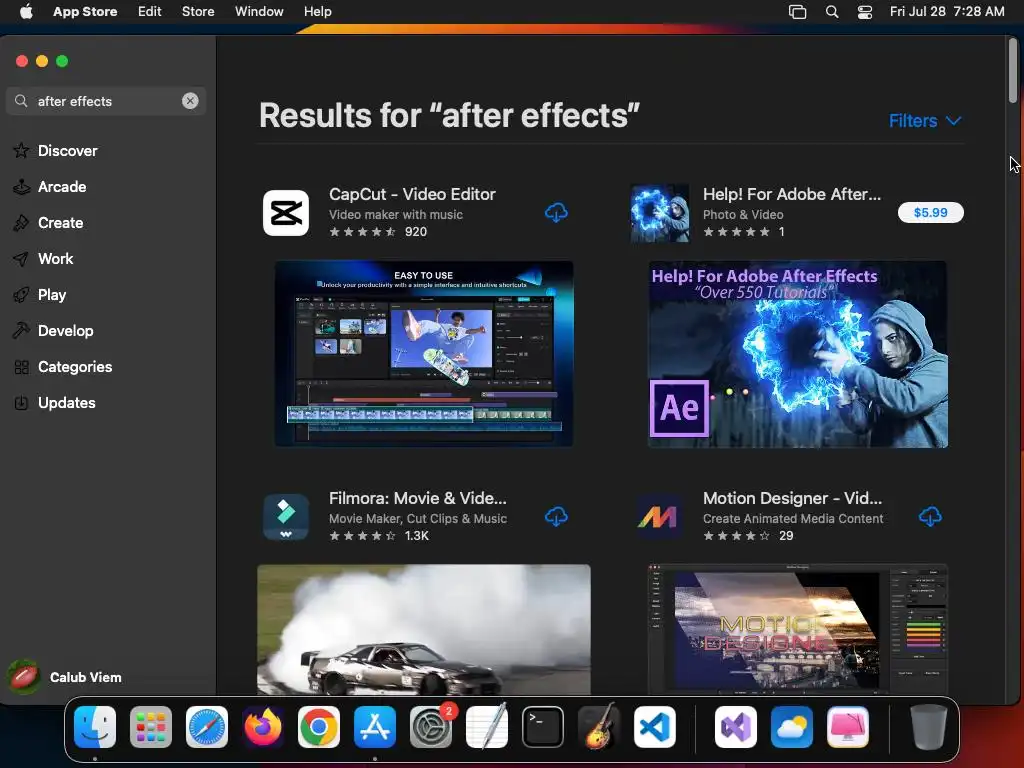Image resolution: width=1024 pixels, height=768 pixels.
Task: Open CleanMyMac from the Dock
Action: point(848,727)
